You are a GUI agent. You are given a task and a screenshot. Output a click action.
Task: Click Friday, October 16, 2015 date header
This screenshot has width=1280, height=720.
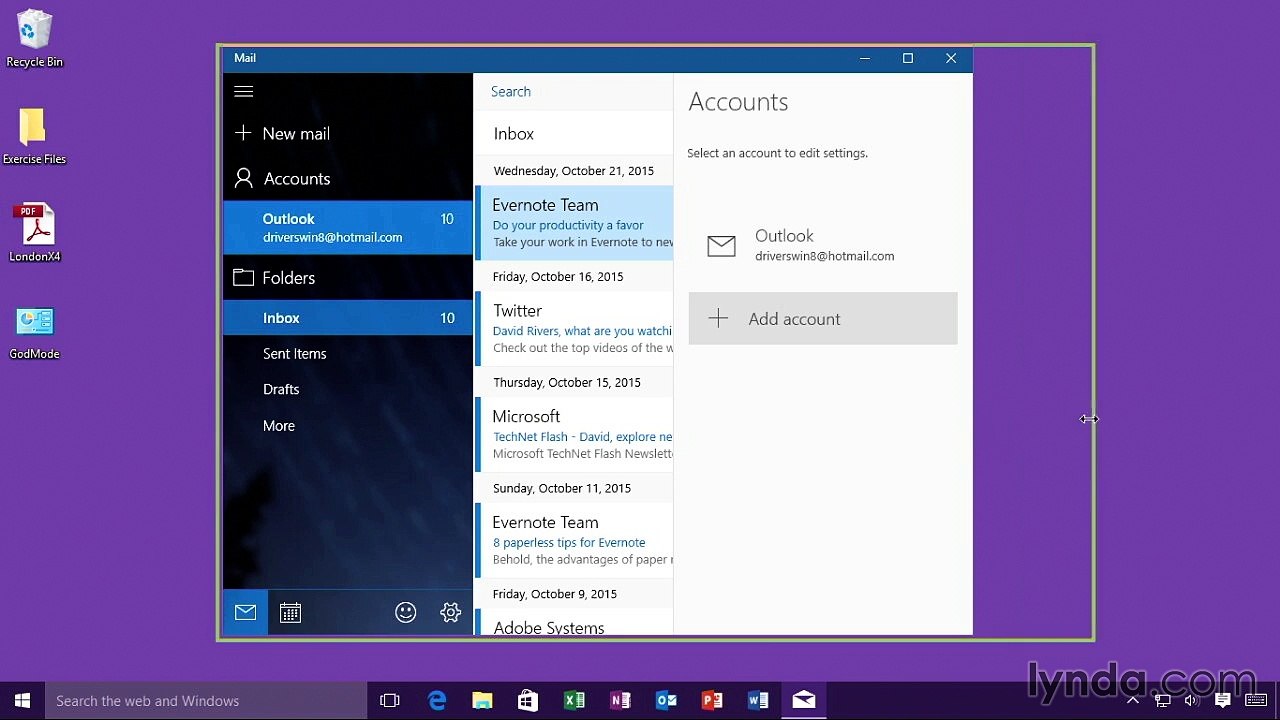[558, 277]
